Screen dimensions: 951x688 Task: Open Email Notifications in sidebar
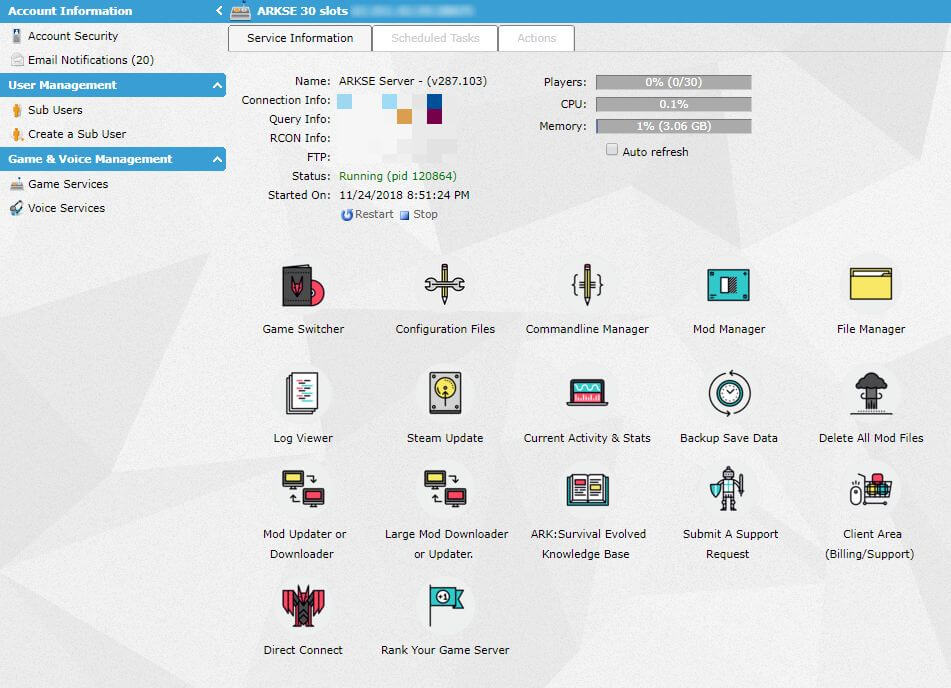pos(90,60)
